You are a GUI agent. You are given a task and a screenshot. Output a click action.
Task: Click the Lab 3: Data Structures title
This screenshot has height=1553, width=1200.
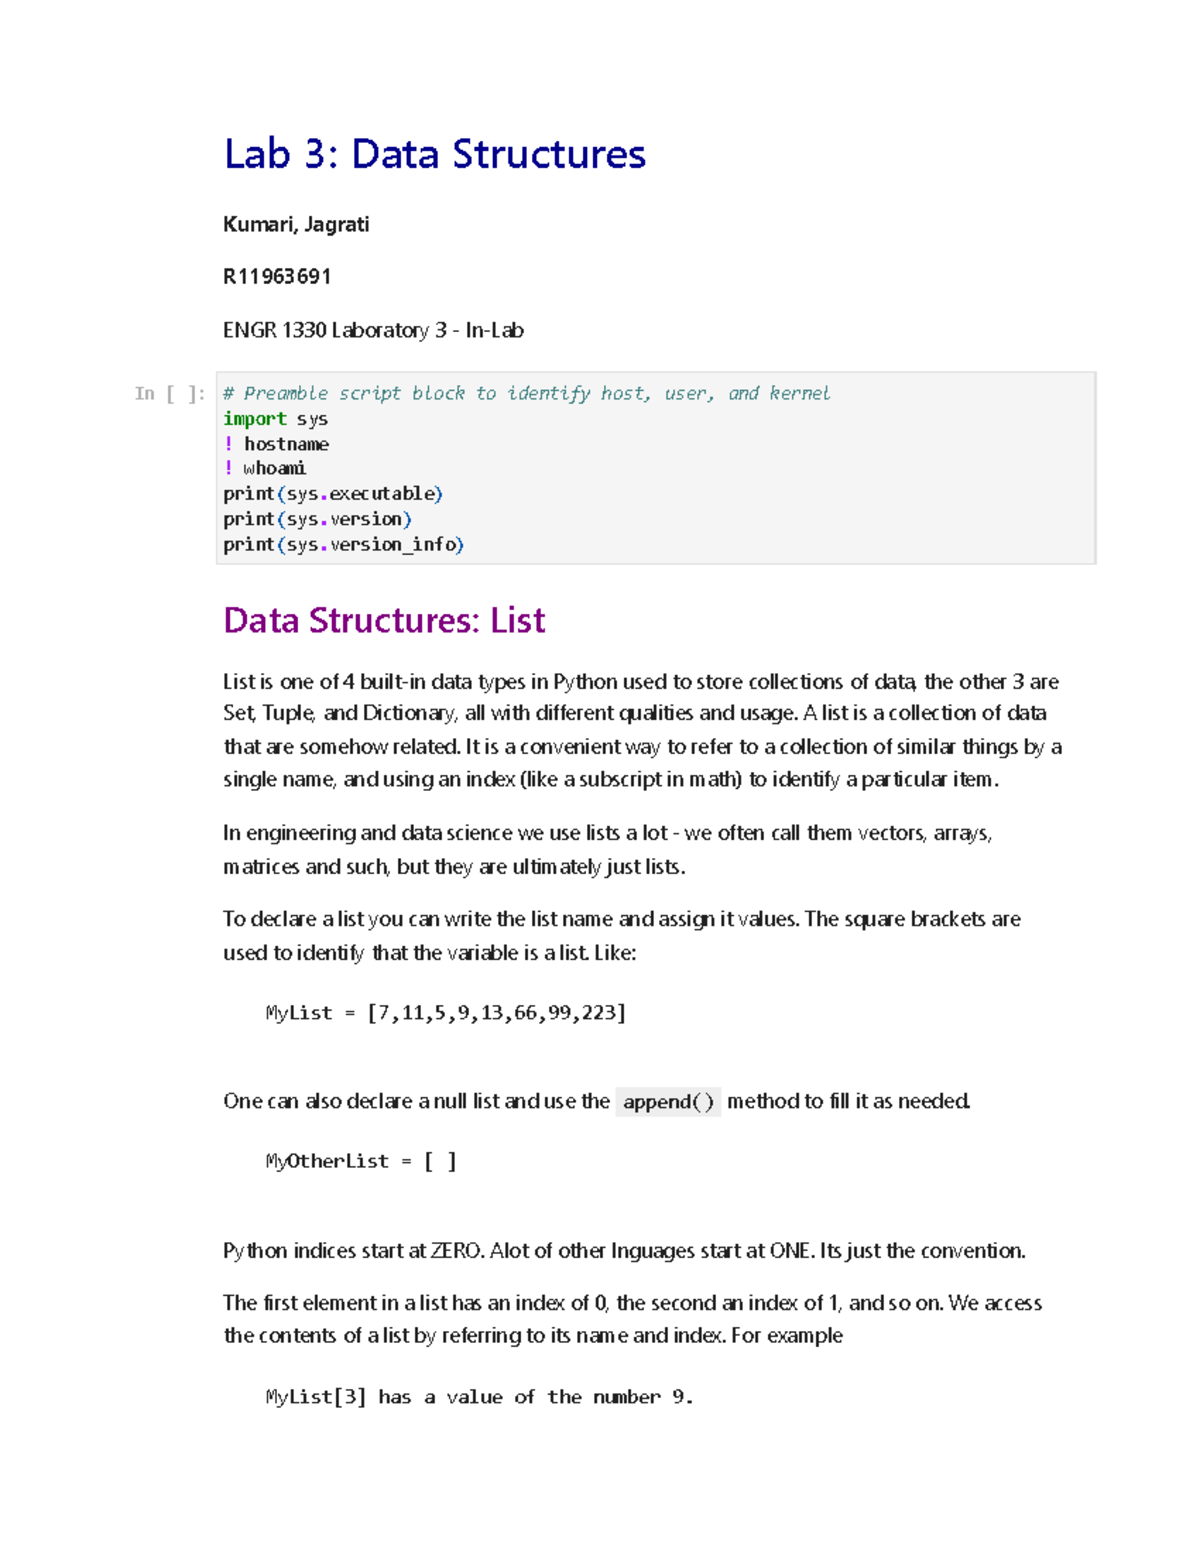pyautogui.click(x=435, y=154)
